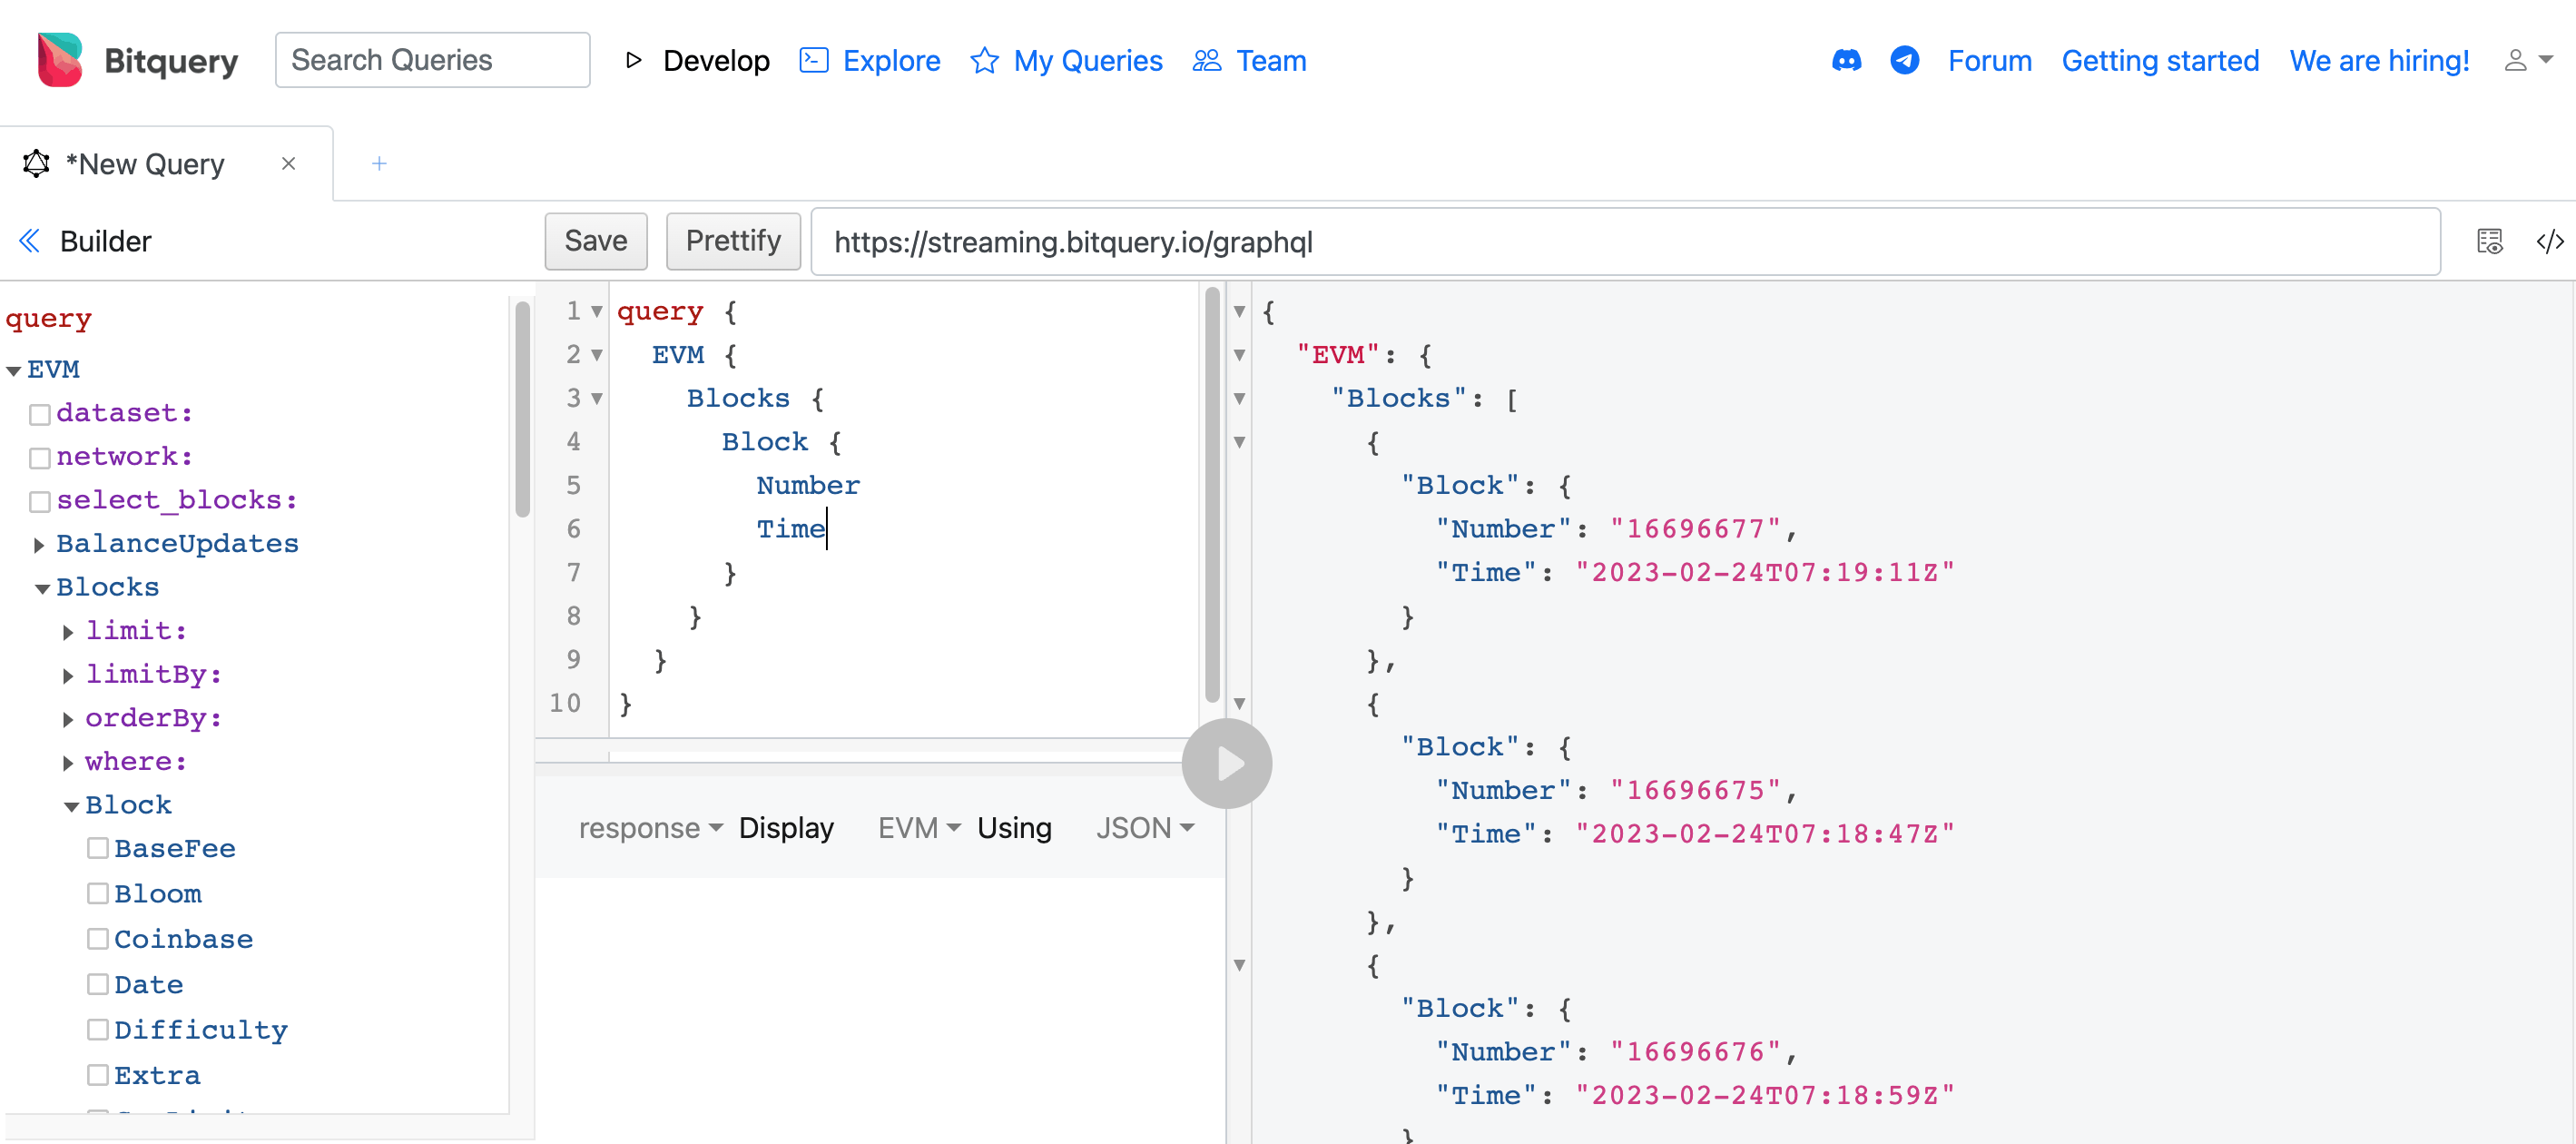
Task: Check the Date field
Action: coord(97,984)
